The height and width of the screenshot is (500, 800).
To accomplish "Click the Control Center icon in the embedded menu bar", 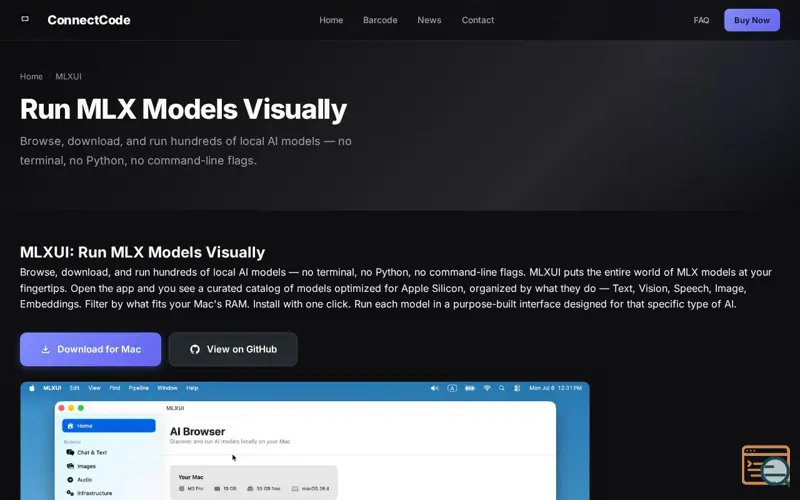I will 517,388.
